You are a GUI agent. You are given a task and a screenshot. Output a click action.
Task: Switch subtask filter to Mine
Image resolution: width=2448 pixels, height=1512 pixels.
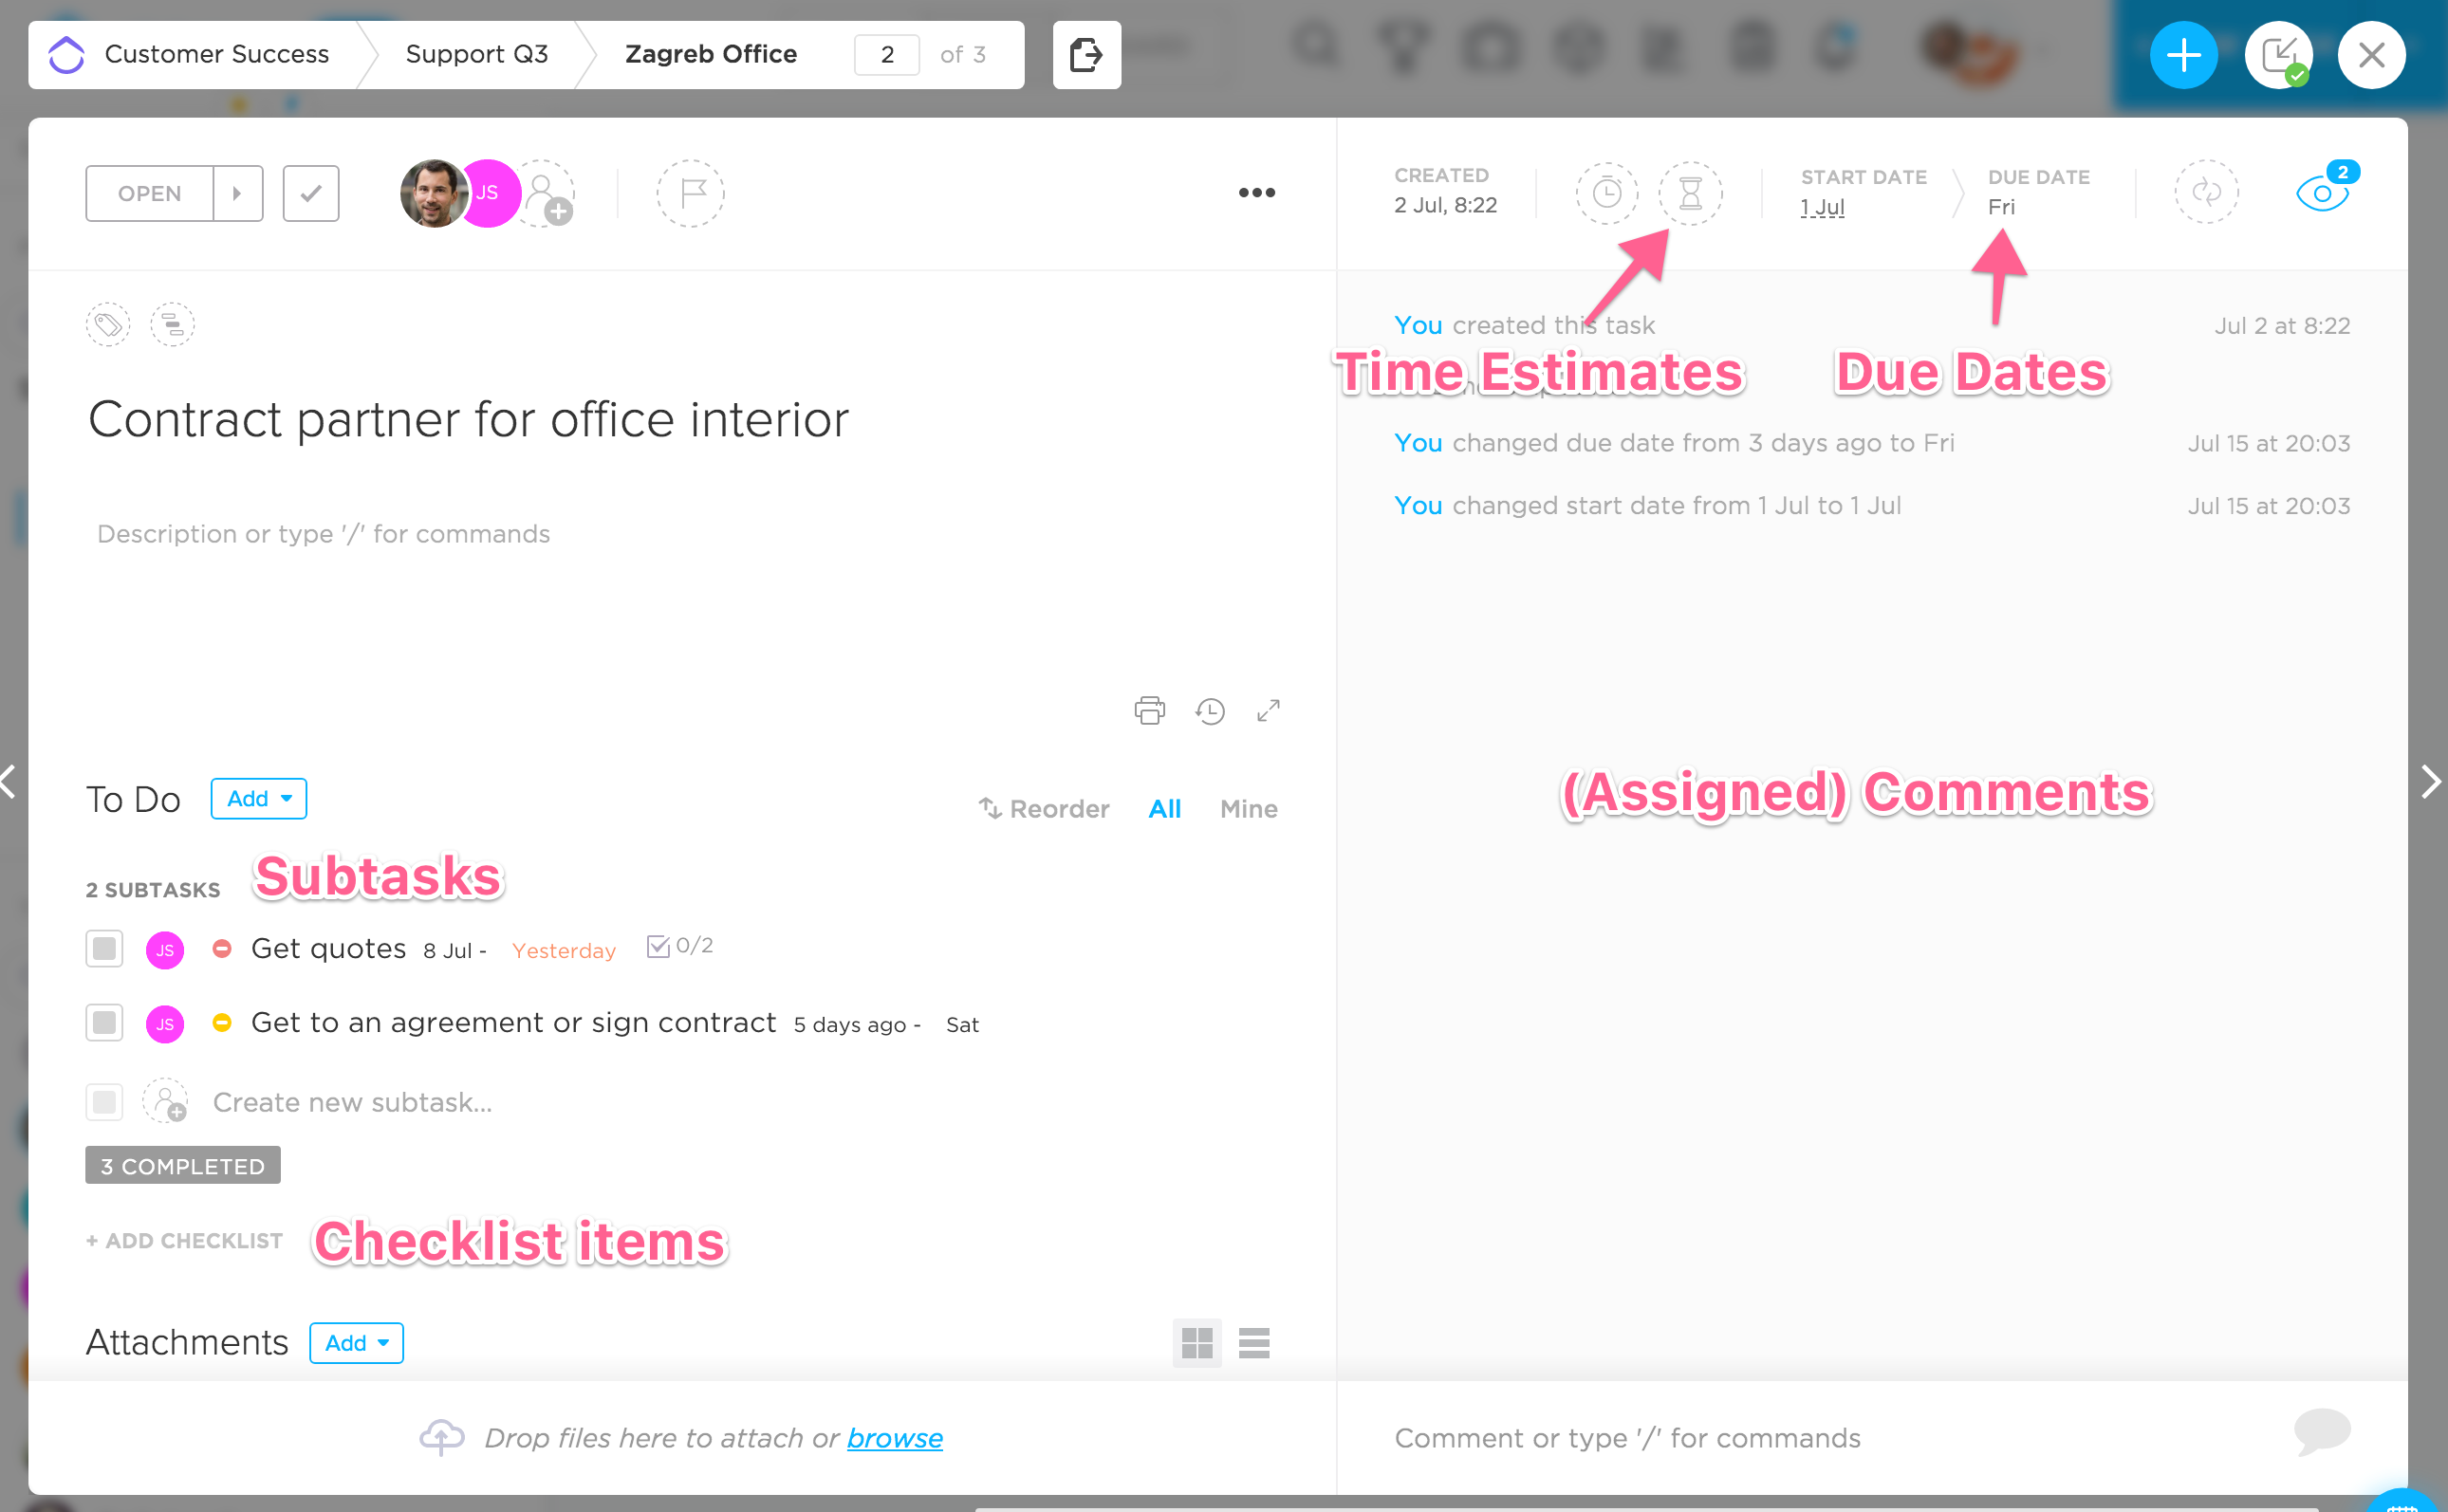pyautogui.click(x=1248, y=809)
